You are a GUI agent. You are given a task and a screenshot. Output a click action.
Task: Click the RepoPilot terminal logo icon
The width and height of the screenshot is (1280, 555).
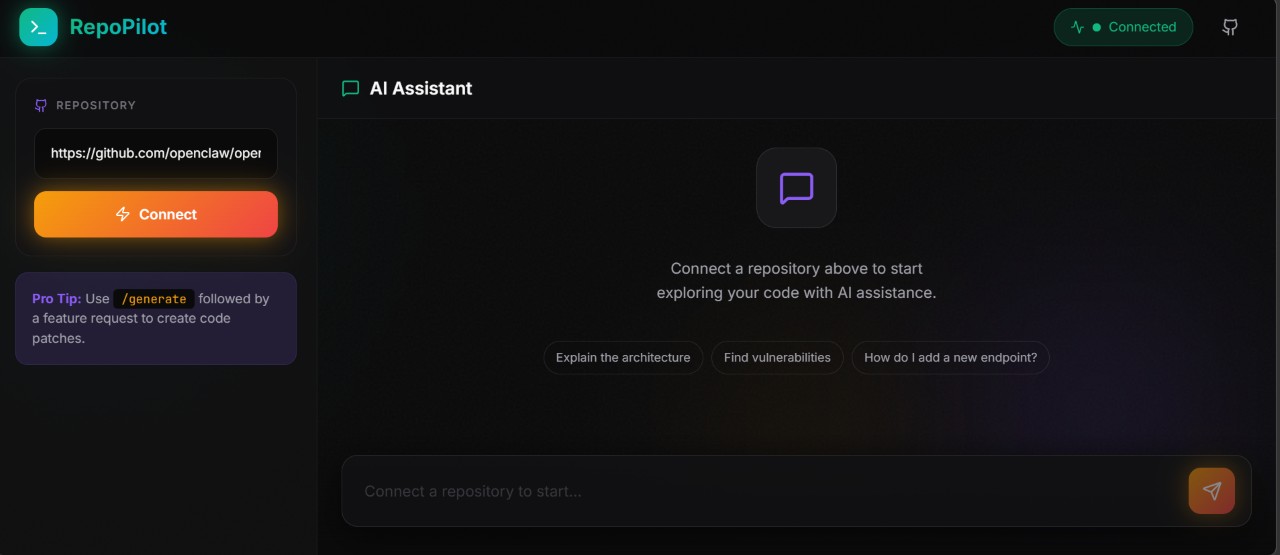point(38,27)
